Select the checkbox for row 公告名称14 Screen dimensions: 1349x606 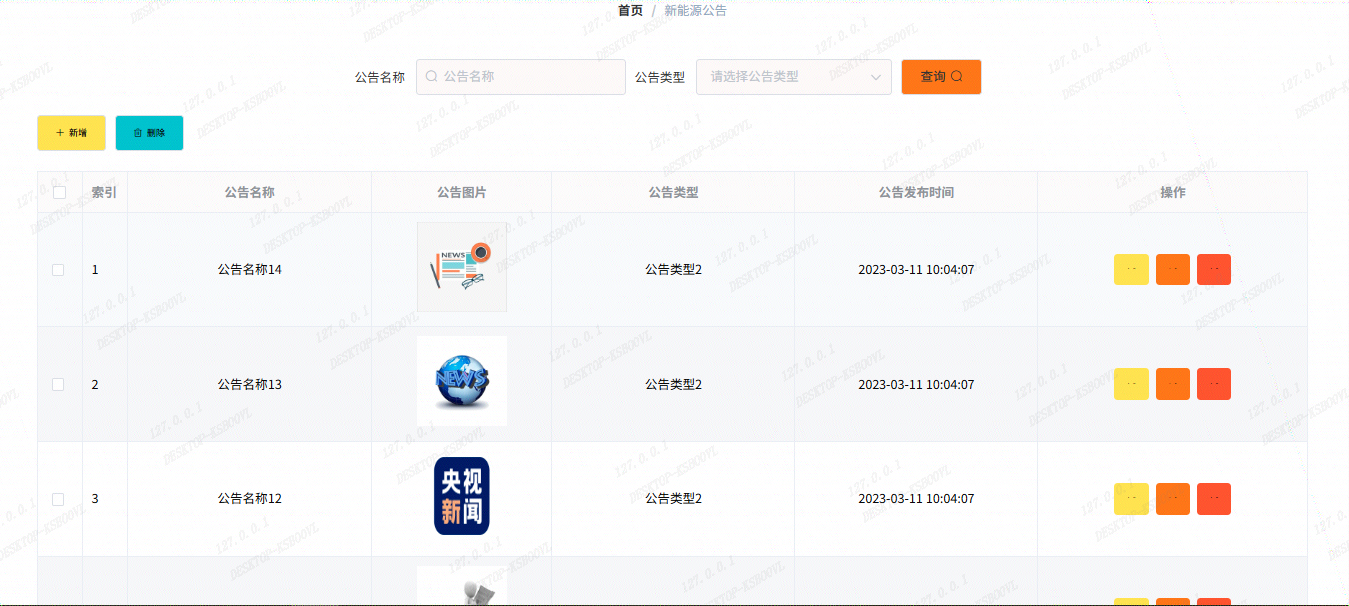pos(58,270)
